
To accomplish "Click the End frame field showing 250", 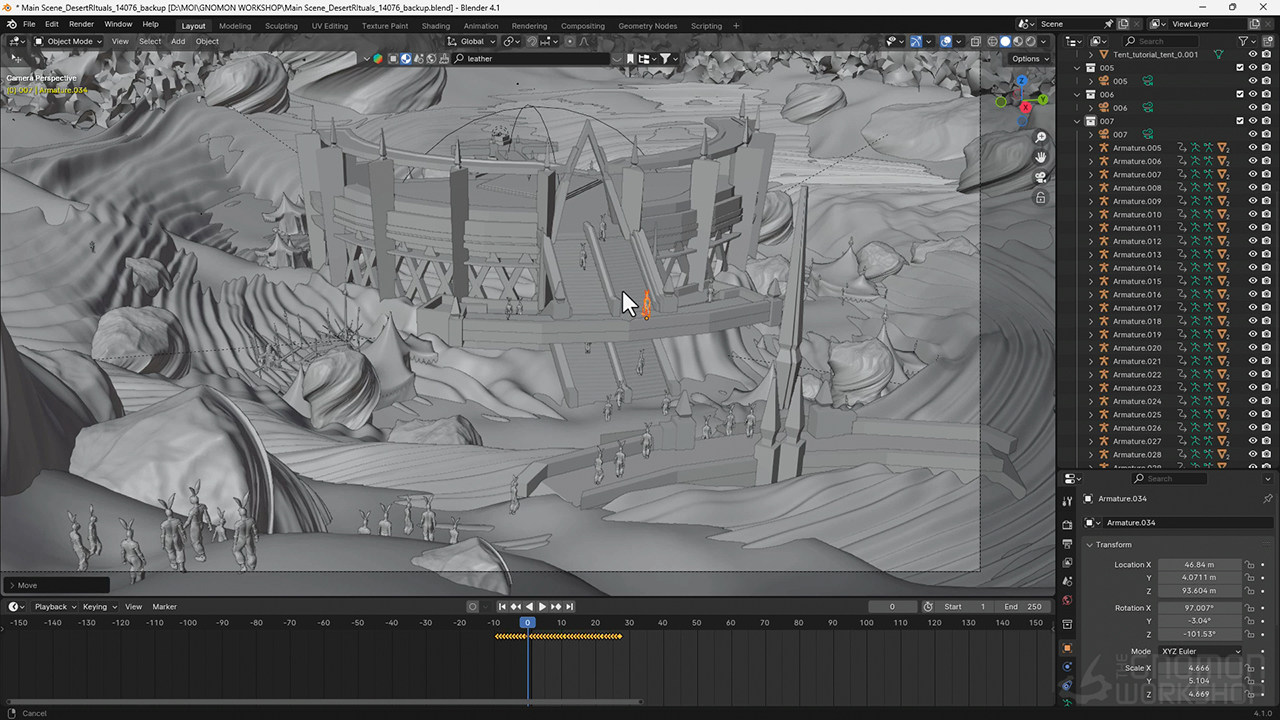I will 1023,606.
